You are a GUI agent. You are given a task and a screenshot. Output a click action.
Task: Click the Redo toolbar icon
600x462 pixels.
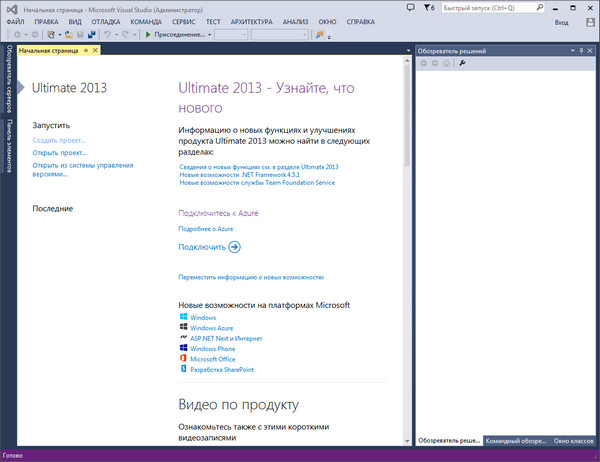[x=125, y=35]
